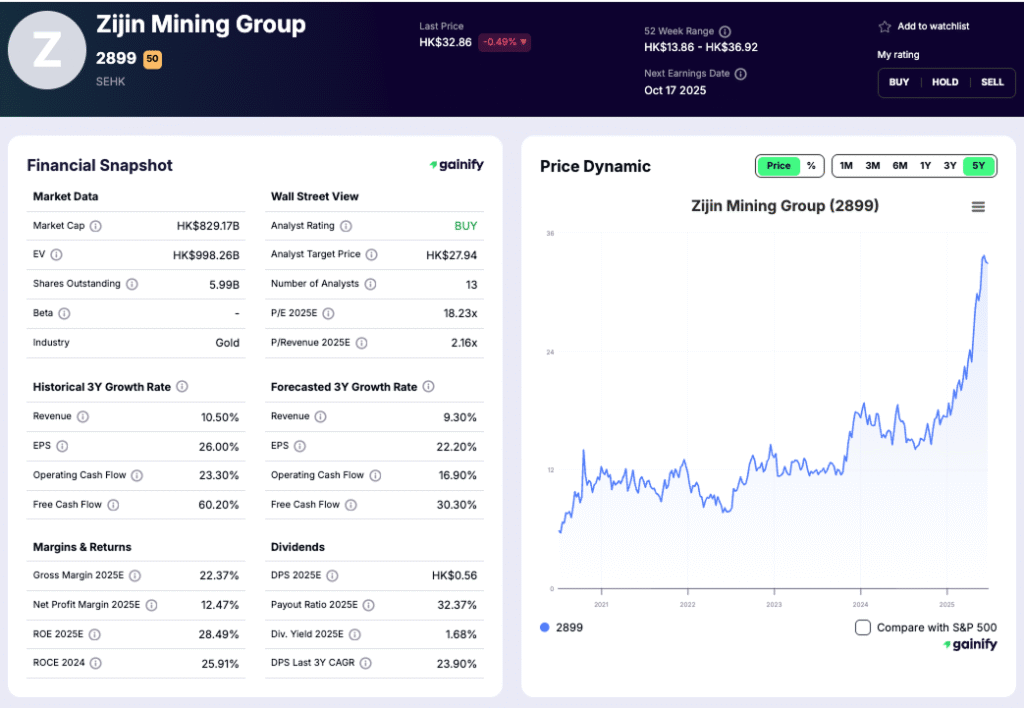Enable Compare with S&P 500

(862, 628)
